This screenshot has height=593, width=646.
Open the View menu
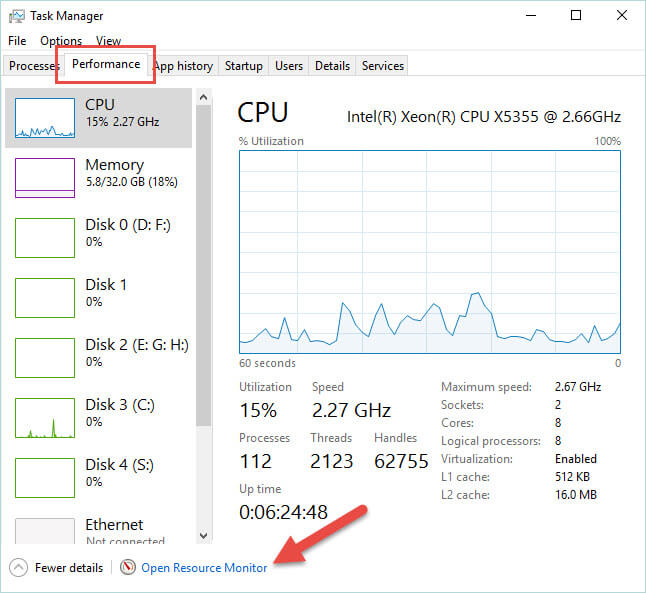click(x=108, y=41)
